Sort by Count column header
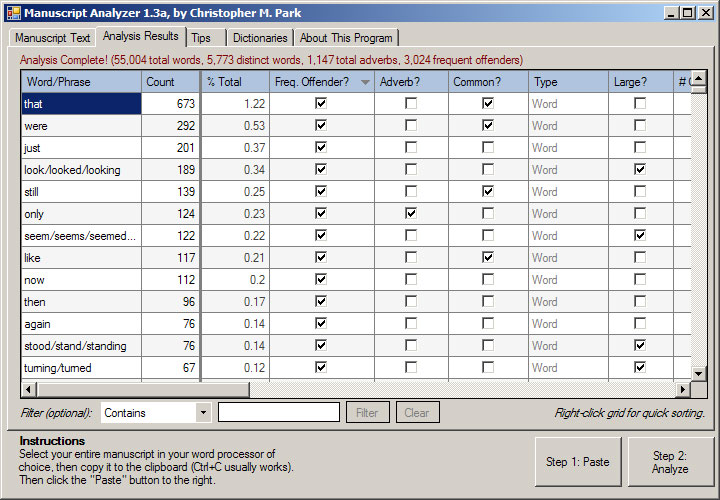The width and height of the screenshot is (720, 500). click(x=171, y=82)
